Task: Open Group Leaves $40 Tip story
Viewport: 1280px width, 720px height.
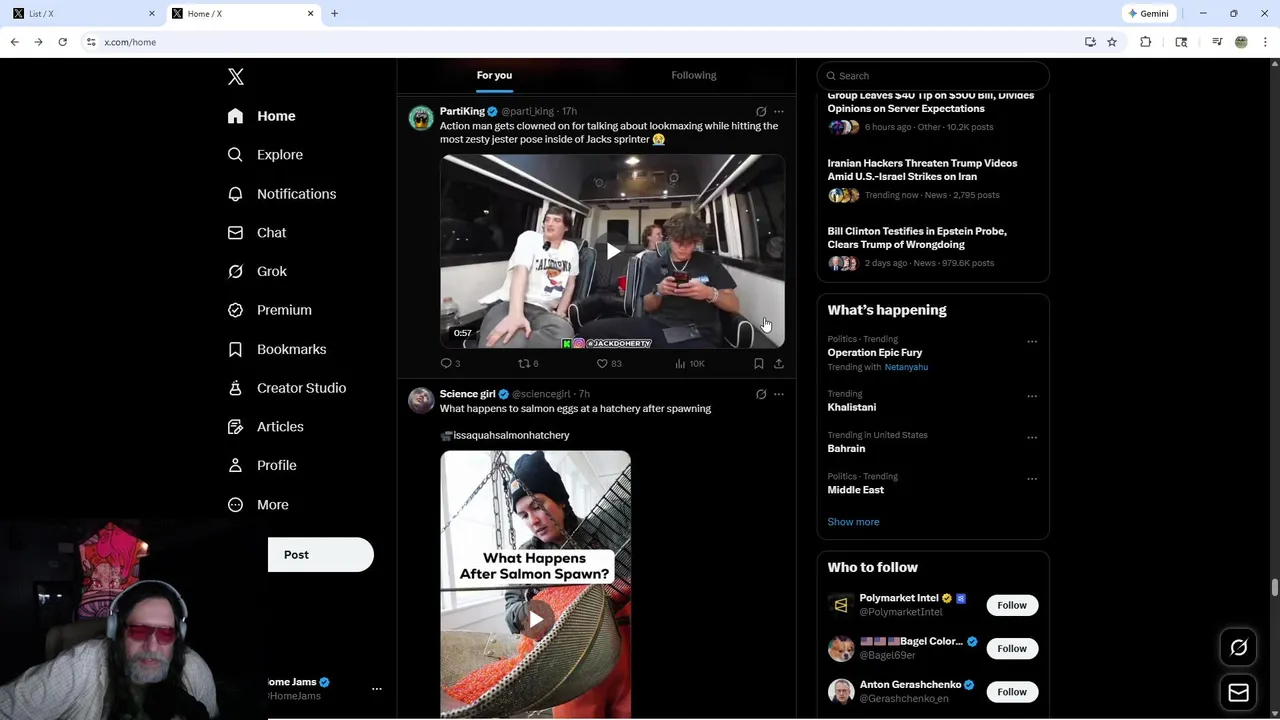Action: (931, 102)
